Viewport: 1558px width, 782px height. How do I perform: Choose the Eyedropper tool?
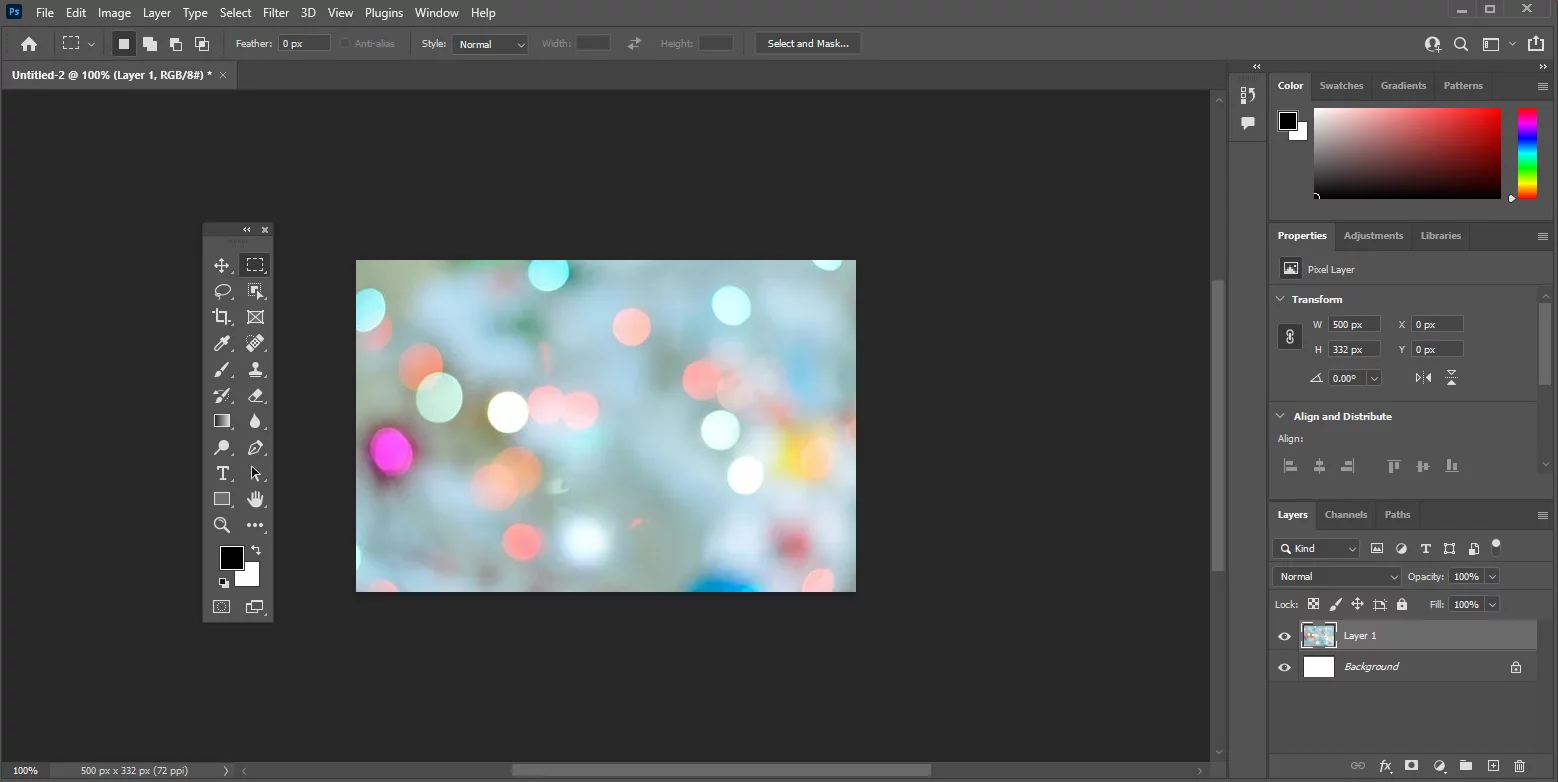click(x=221, y=343)
